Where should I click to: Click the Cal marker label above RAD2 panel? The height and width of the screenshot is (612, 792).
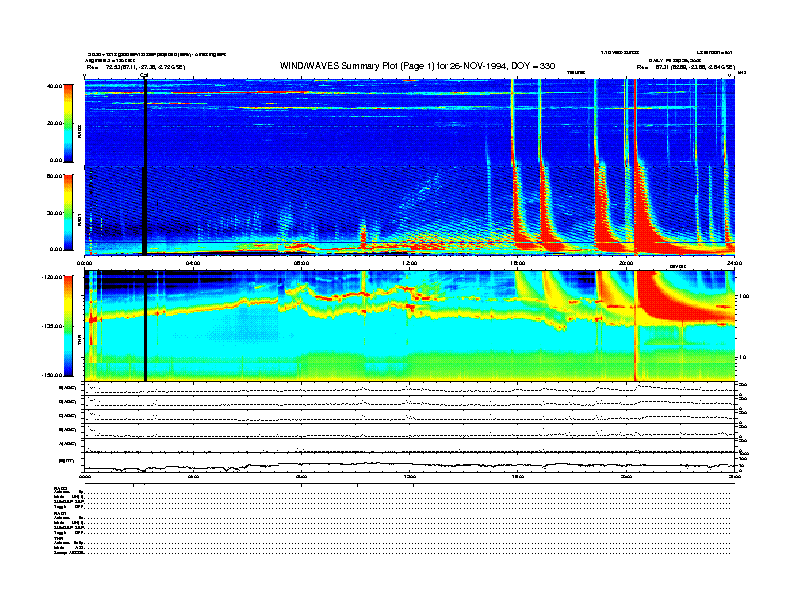click(143, 75)
